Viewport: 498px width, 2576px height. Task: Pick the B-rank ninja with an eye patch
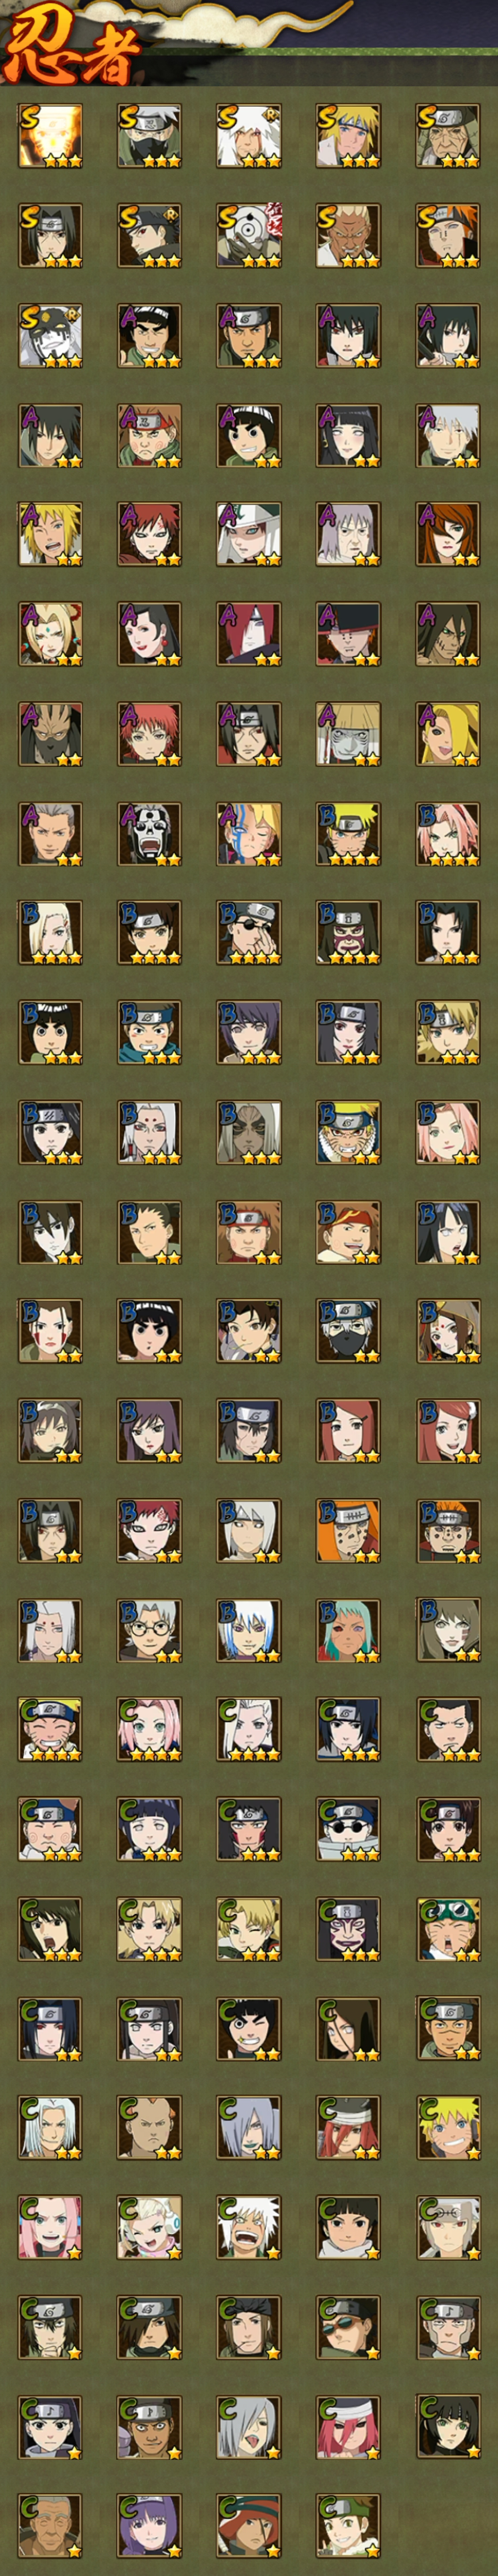coord(249,933)
